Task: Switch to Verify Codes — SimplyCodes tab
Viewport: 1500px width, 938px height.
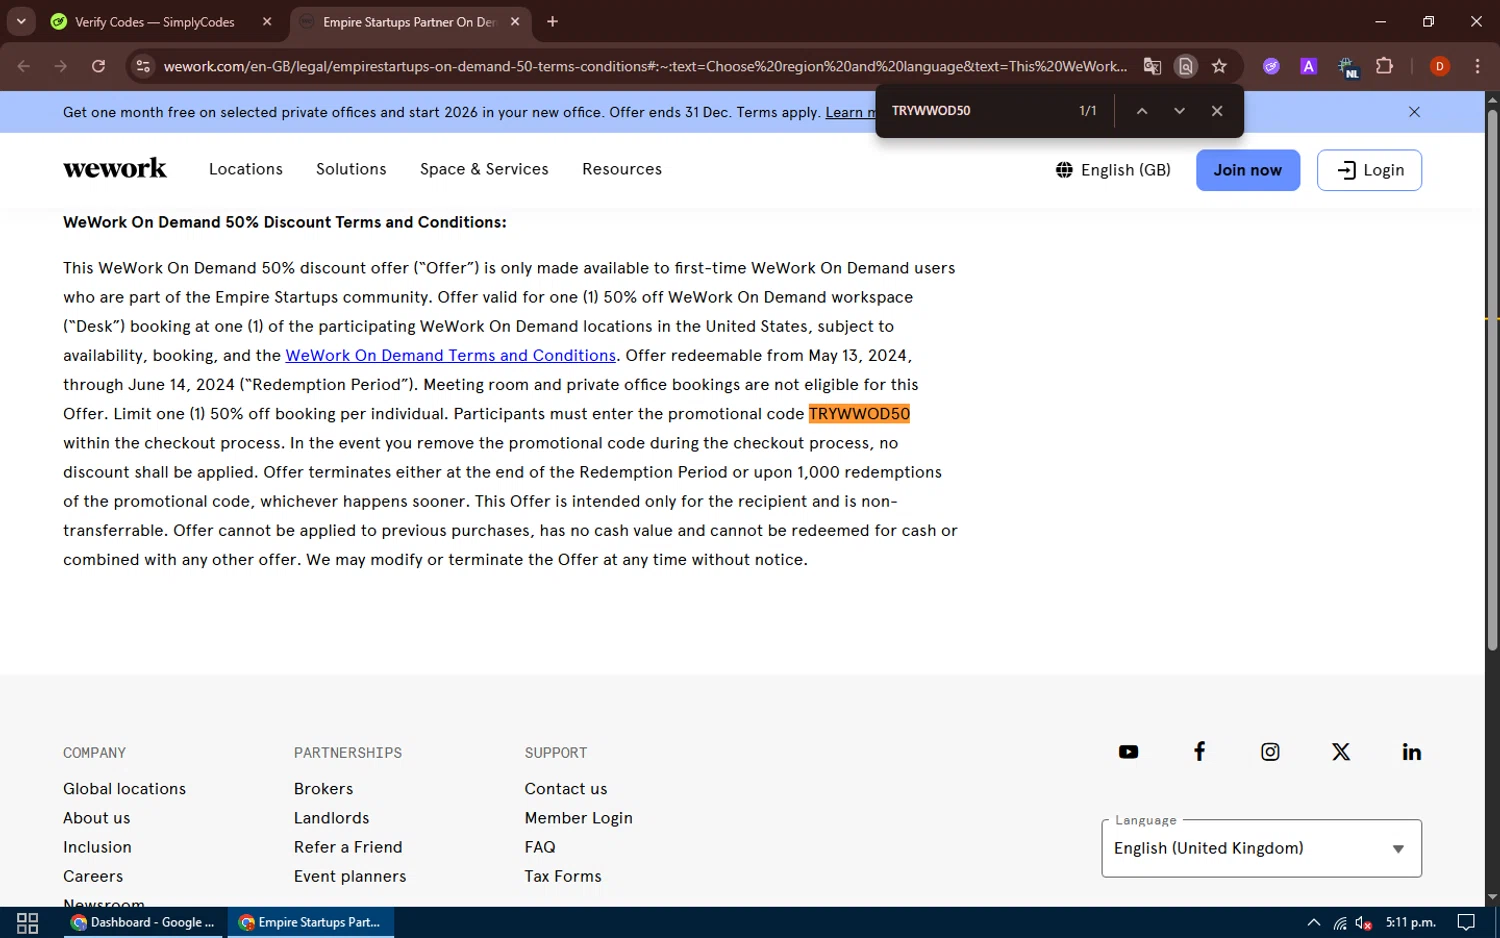Action: coord(155,22)
